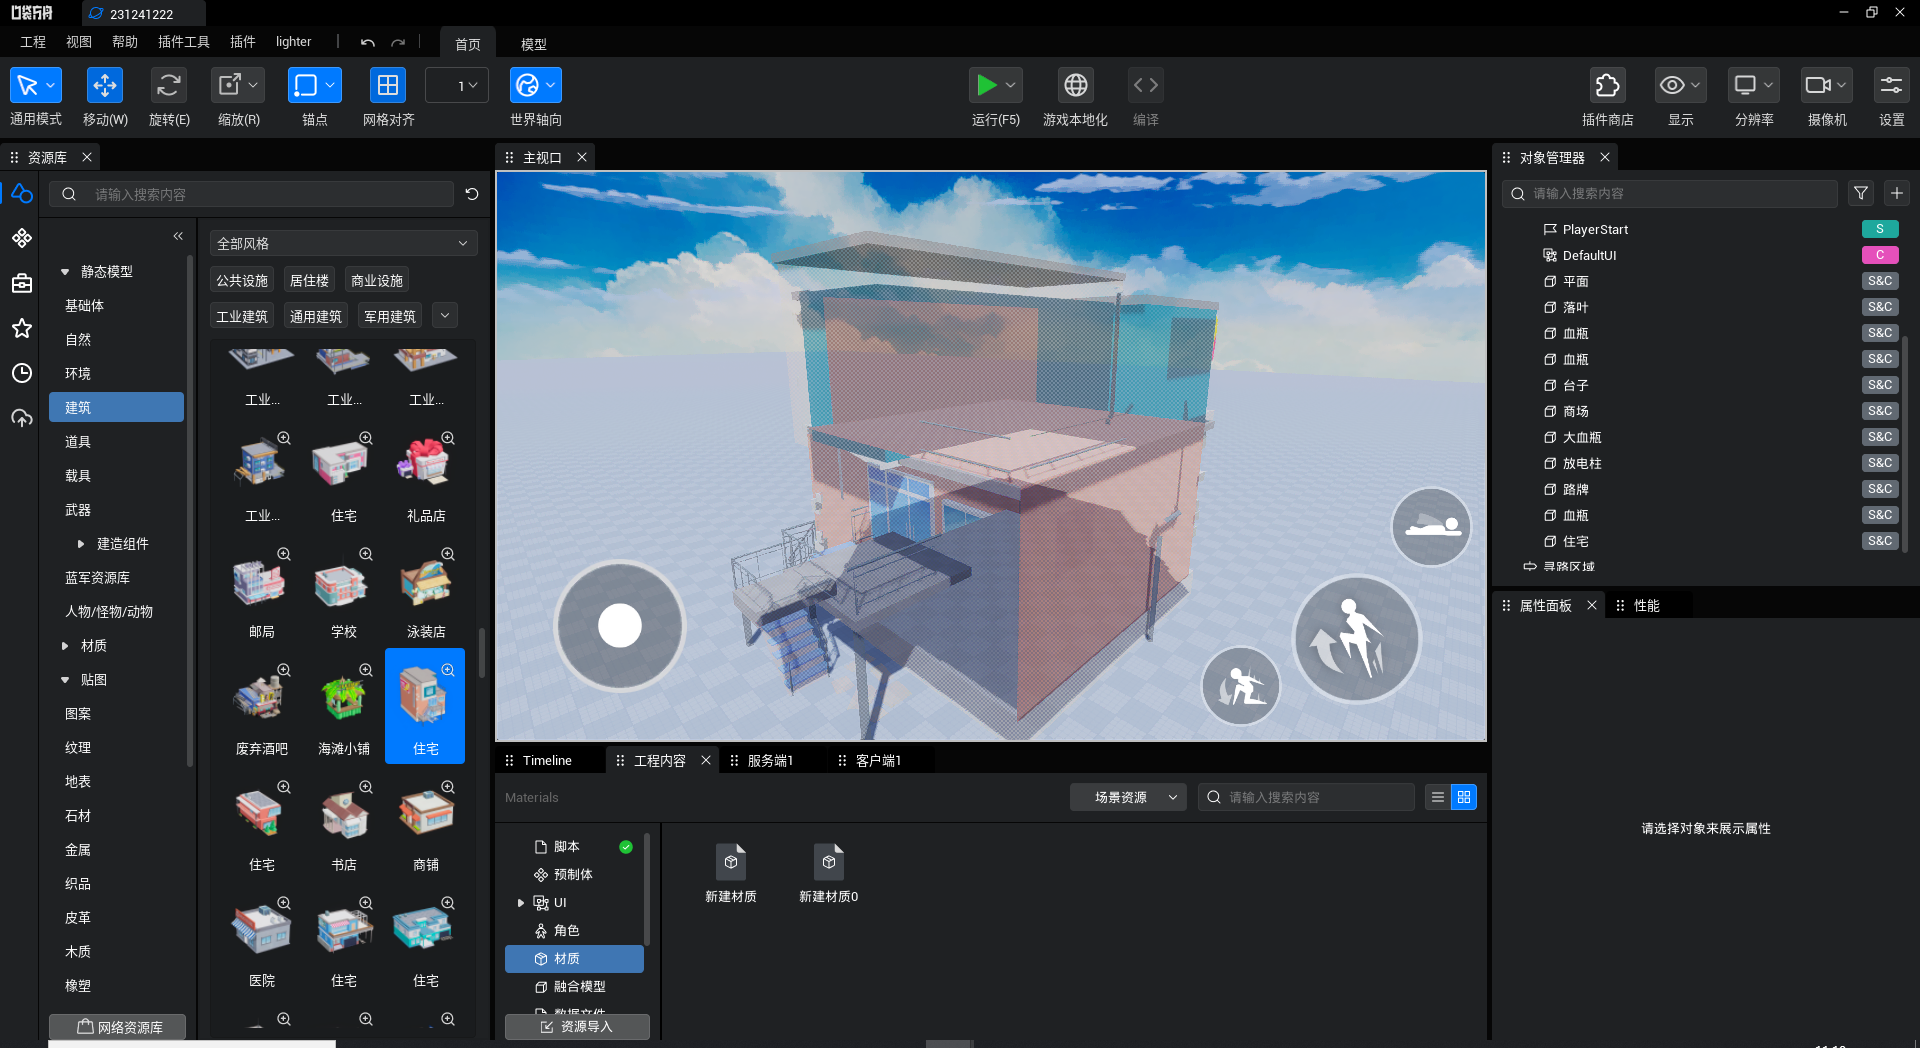Open the 全部风格 style dropdown
Viewport: 1920px width, 1048px height.
pos(343,243)
